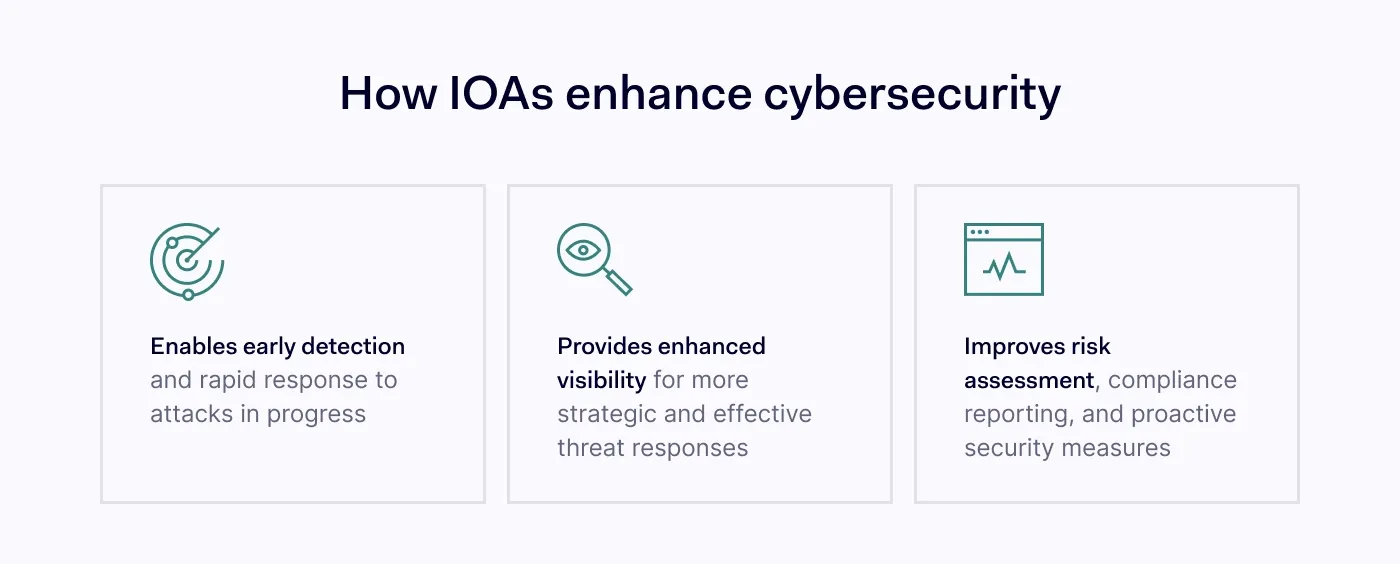Click the word "cybersecurity" in the title
This screenshot has width=1400, height=564.
coord(912,94)
